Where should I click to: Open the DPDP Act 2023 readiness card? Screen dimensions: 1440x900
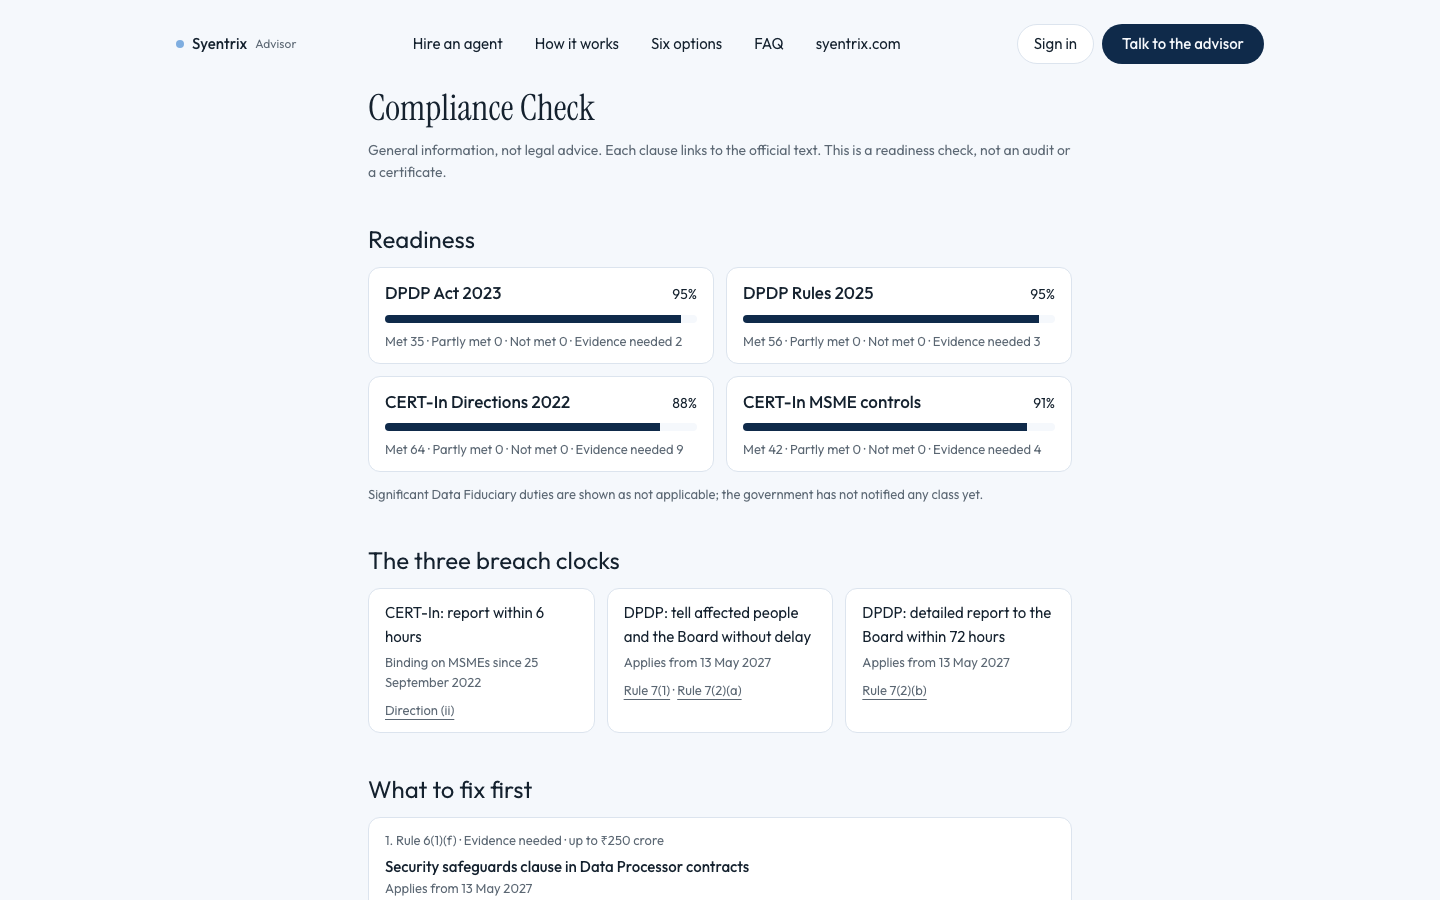pos(540,315)
